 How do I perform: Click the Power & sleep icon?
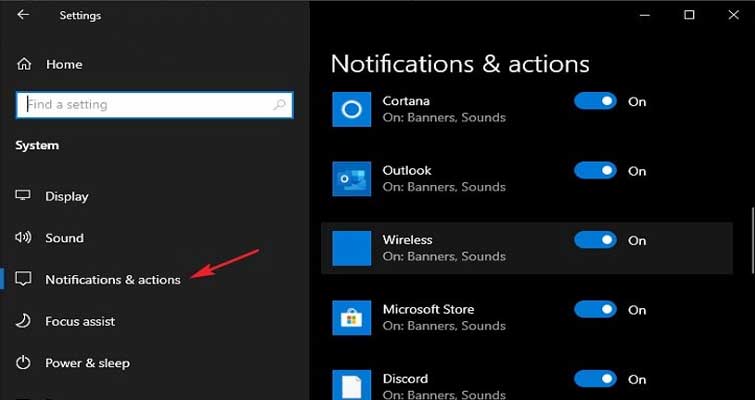click(23, 363)
